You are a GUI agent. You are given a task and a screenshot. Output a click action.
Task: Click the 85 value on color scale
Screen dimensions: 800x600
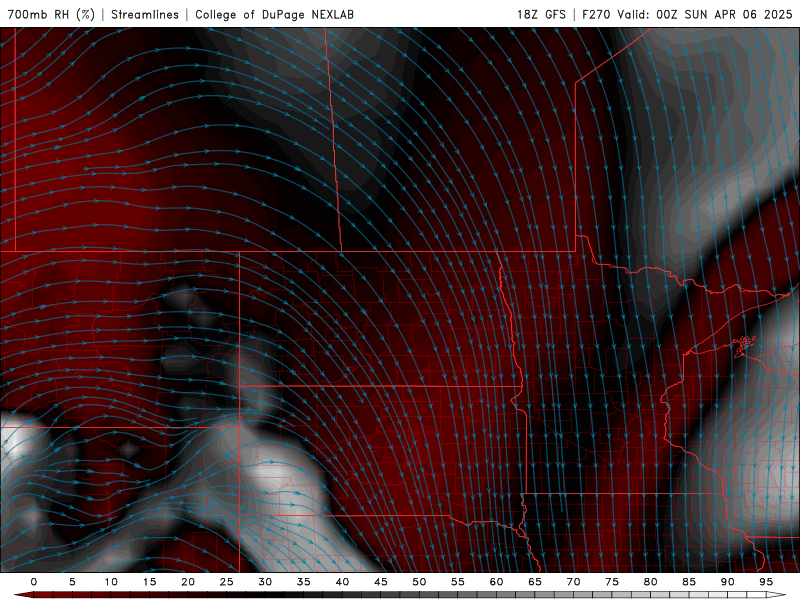[x=689, y=582]
